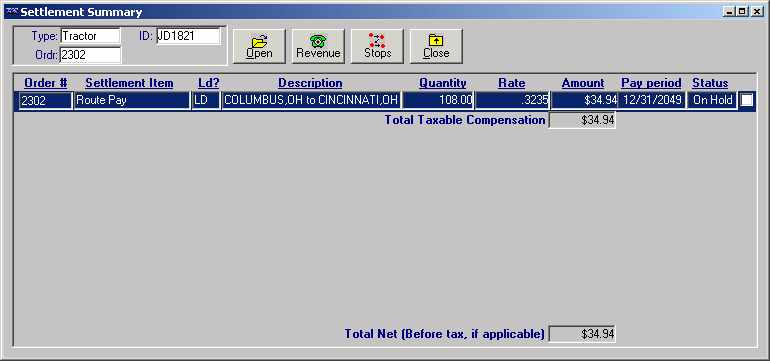Open the Revenue telephone icon button
Screen dimensions: 770x361
(318, 46)
